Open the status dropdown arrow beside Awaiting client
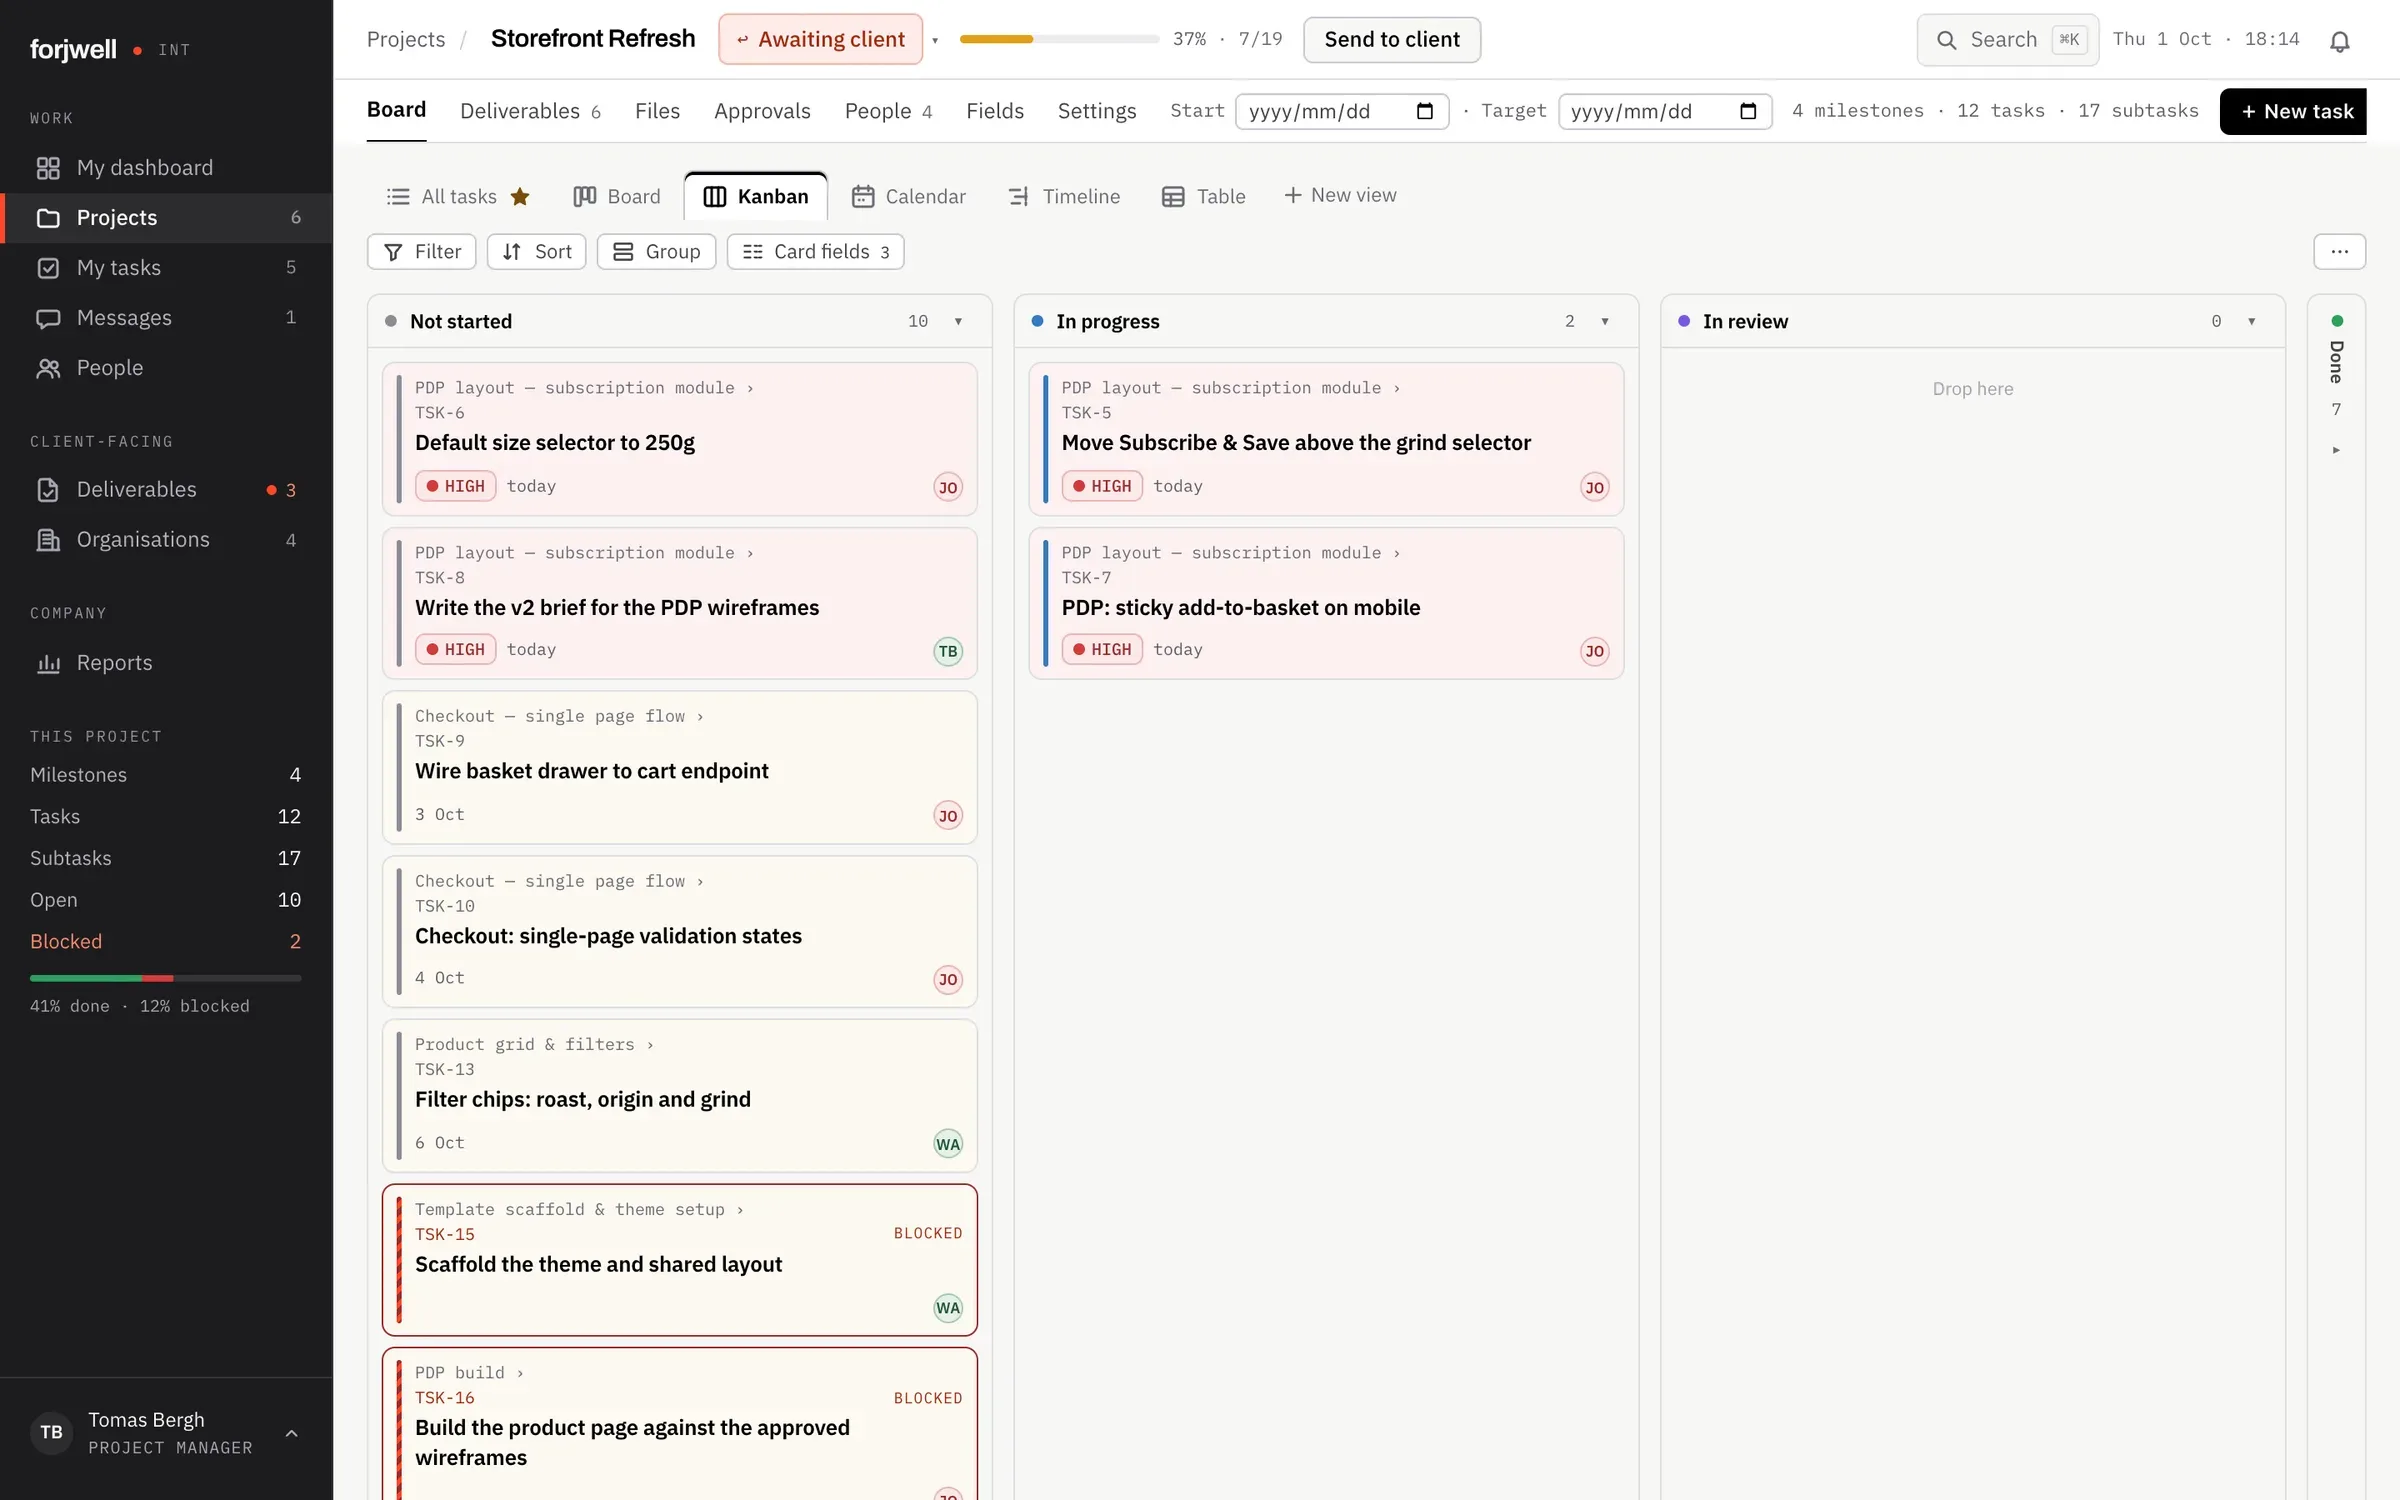 (935, 41)
